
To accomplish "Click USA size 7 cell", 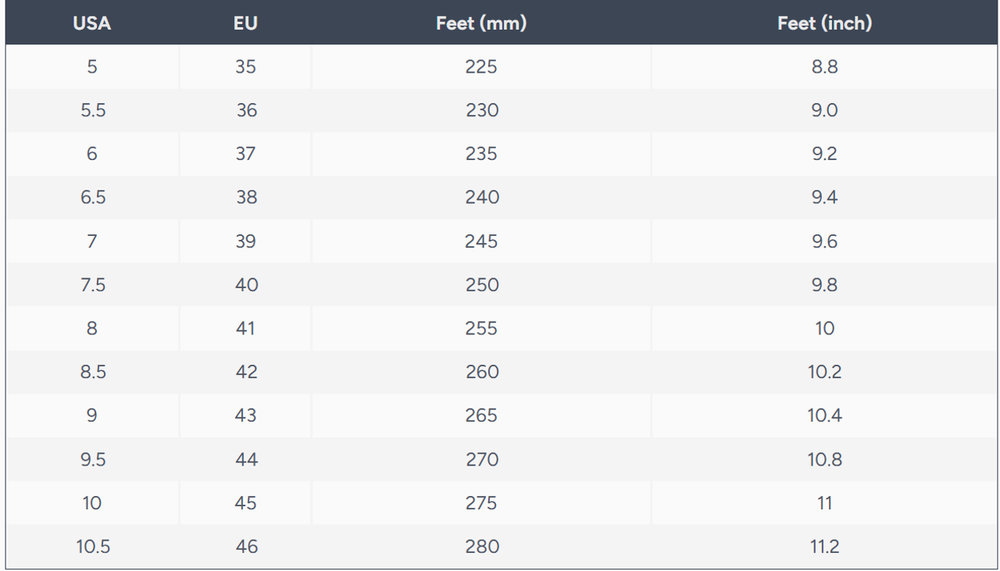I will (x=92, y=241).
